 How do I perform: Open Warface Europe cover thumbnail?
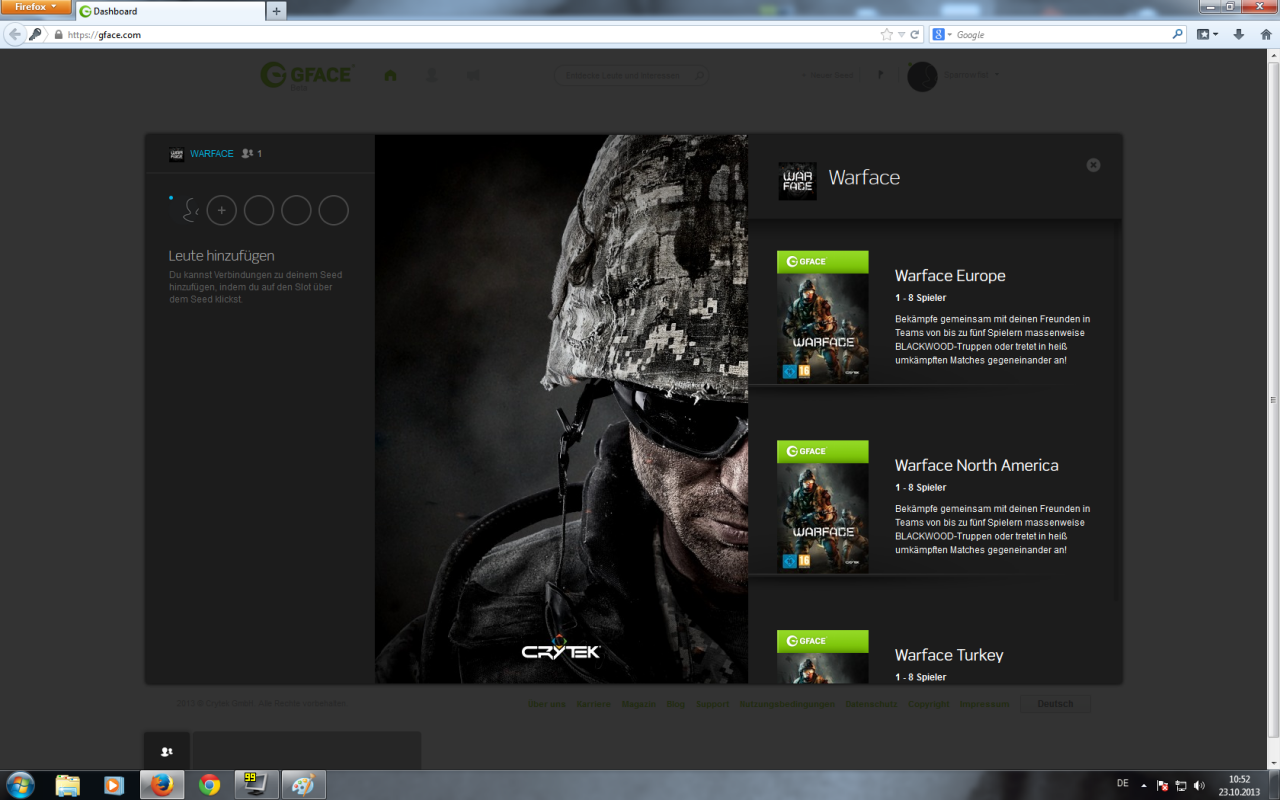pyautogui.click(x=822, y=317)
